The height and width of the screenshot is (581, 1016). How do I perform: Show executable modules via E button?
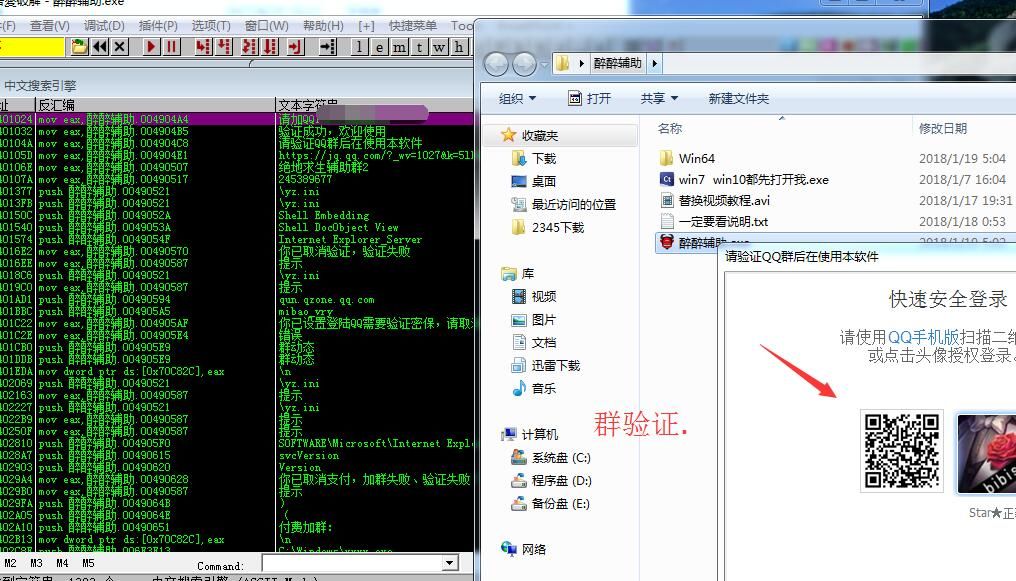pyautogui.click(x=380, y=47)
